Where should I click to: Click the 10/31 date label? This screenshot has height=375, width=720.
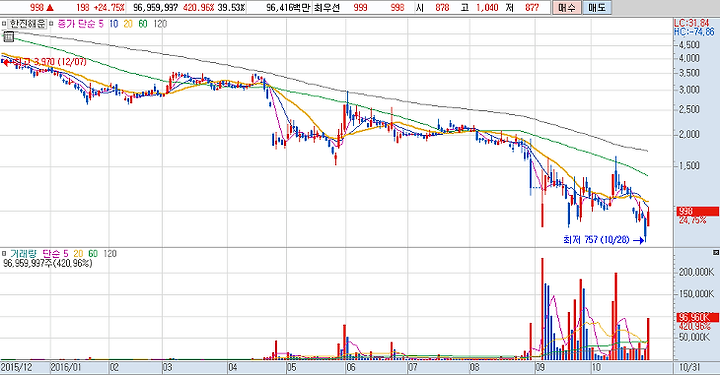(691, 368)
